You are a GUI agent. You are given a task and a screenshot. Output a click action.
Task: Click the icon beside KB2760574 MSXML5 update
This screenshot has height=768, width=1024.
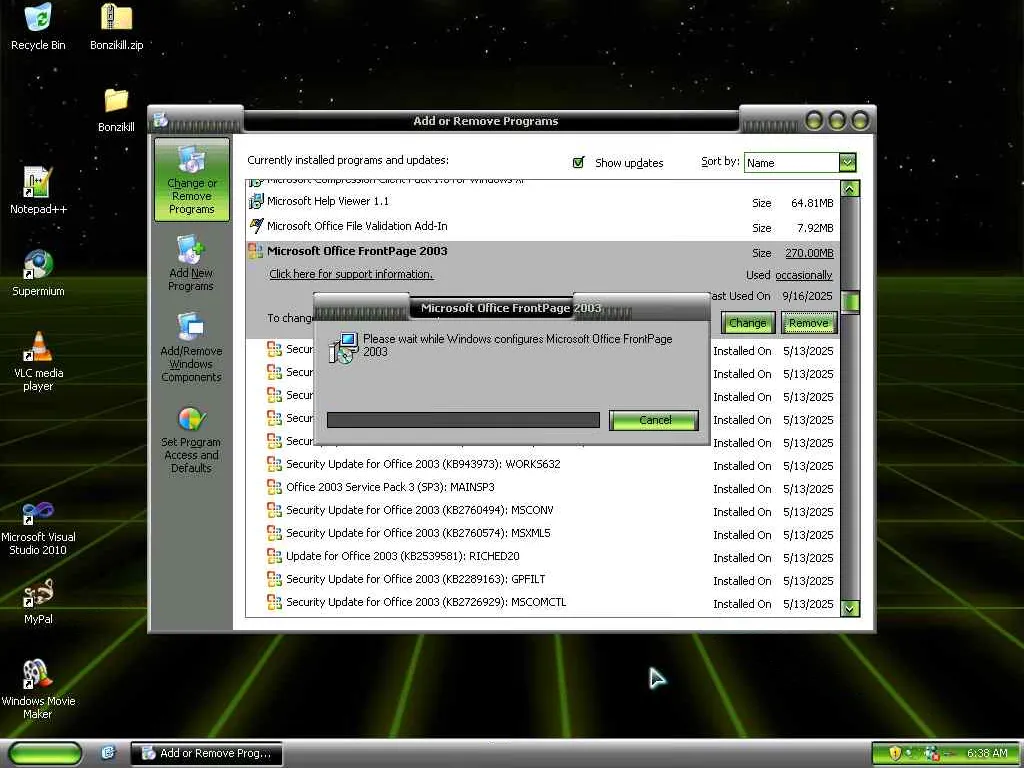[x=274, y=533]
